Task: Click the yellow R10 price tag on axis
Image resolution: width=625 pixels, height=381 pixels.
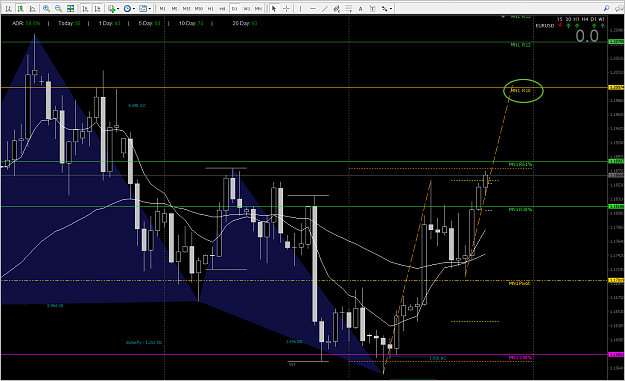Action: (616, 87)
